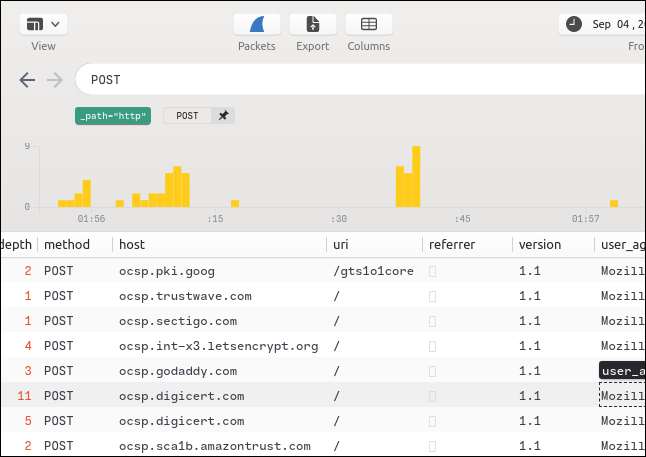Viewport: 646px width, 457px height.
Task: Click the host column header
Action: coord(132,244)
